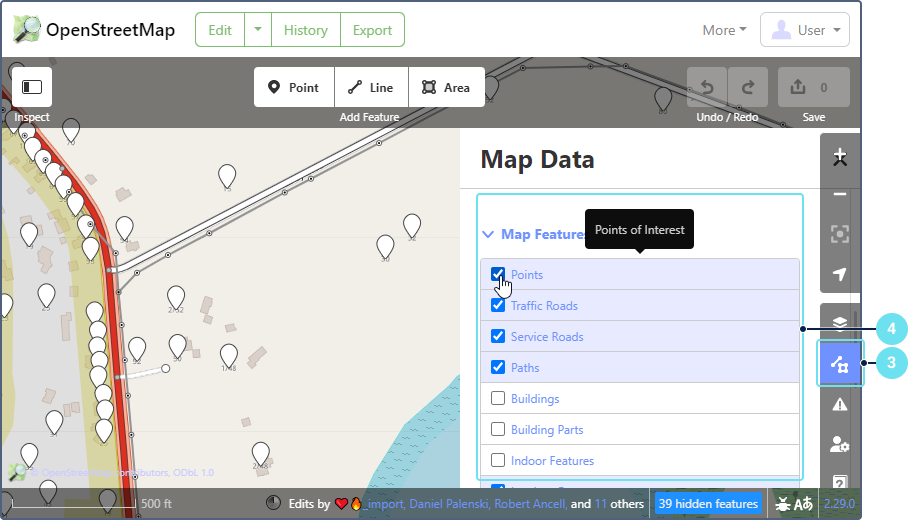The width and height of the screenshot is (908, 520).
Task: Click the geolocate arrow icon
Action: (x=839, y=274)
